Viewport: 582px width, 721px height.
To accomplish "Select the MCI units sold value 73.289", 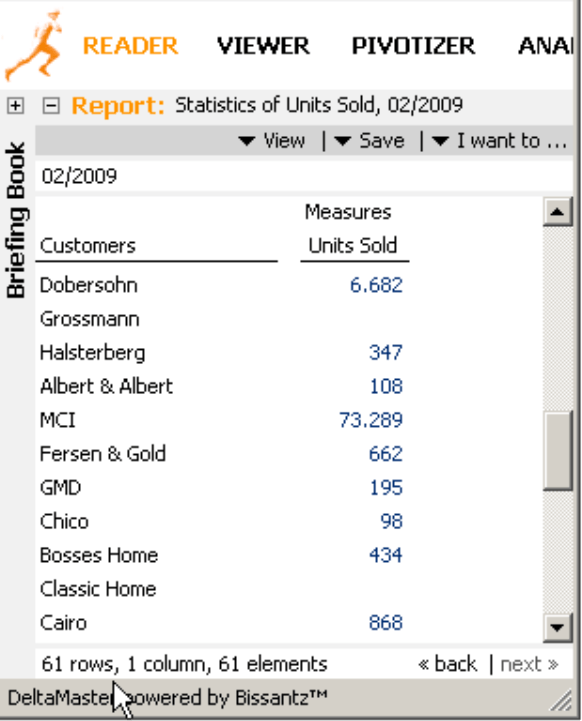I will (371, 420).
